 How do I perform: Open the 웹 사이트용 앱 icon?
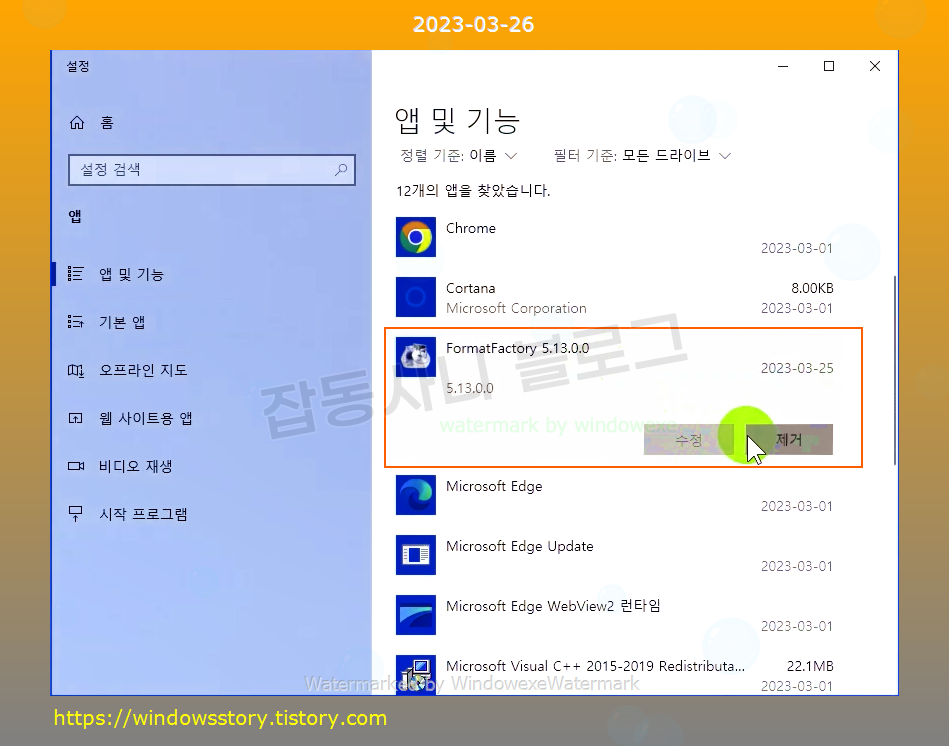pyautogui.click(x=76, y=418)
